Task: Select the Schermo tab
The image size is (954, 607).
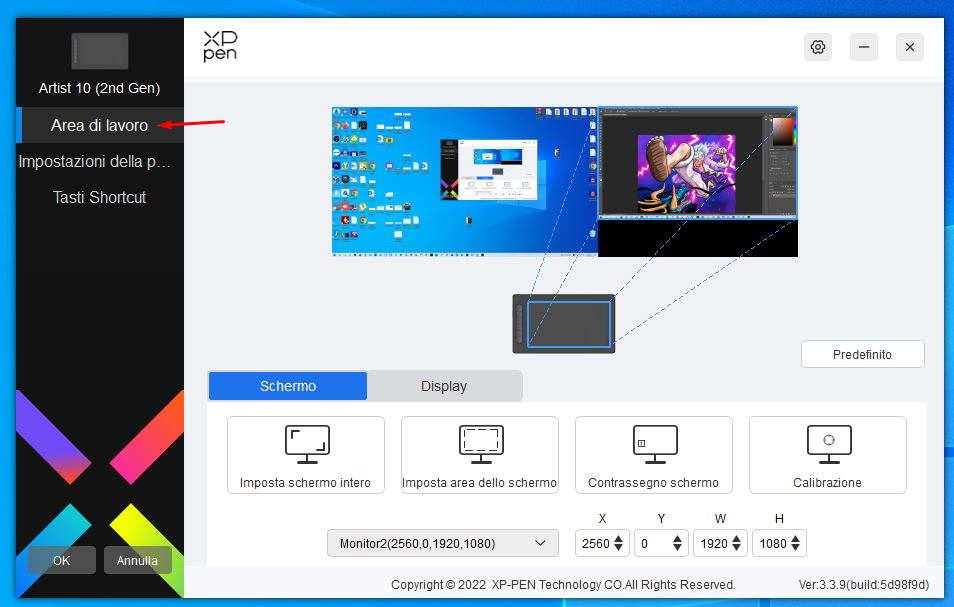Action: tap(288, 386)
